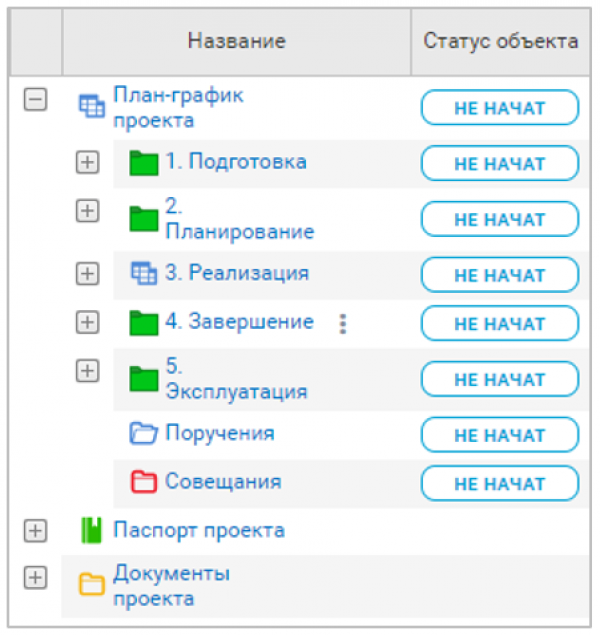Click the yellow folder icon of Документы проекта
This screenshot has width=600, height=635.
pyautogui.click(x=92, y=584)
